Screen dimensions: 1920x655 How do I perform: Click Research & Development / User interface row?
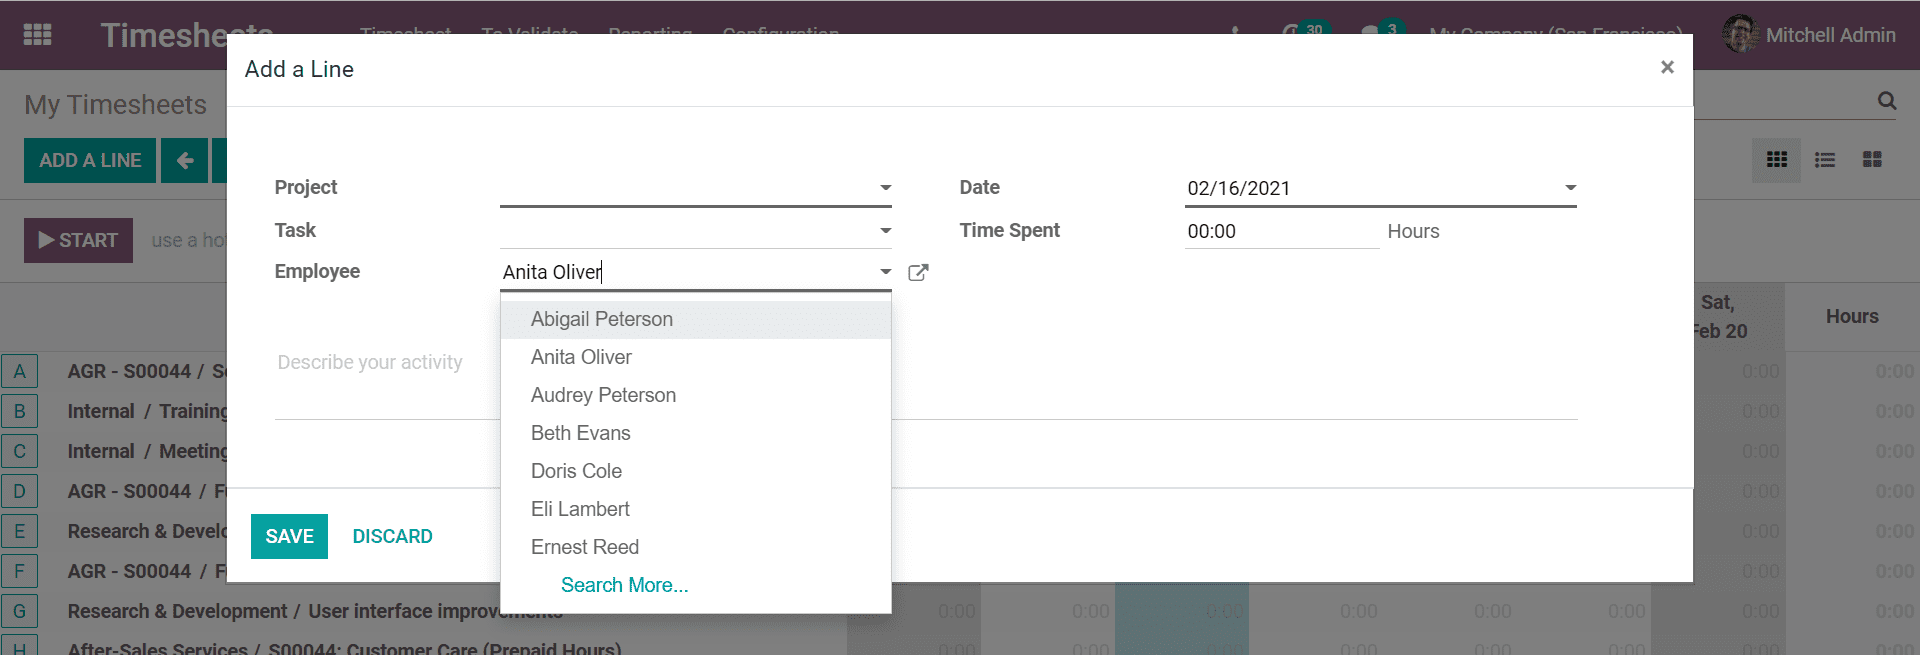[315, 611]
